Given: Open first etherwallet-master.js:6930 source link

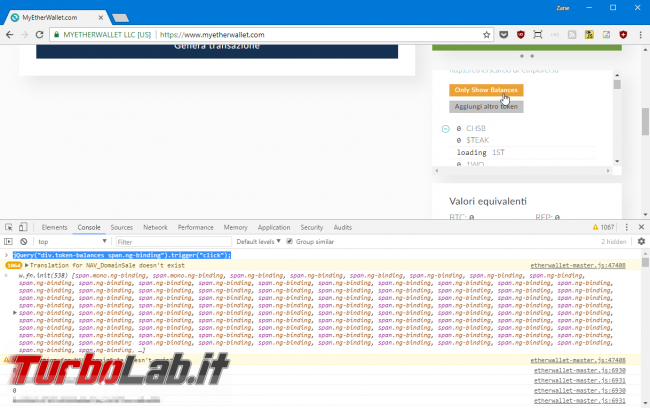Looking at the screenshot, I should (x=580, y=370).
